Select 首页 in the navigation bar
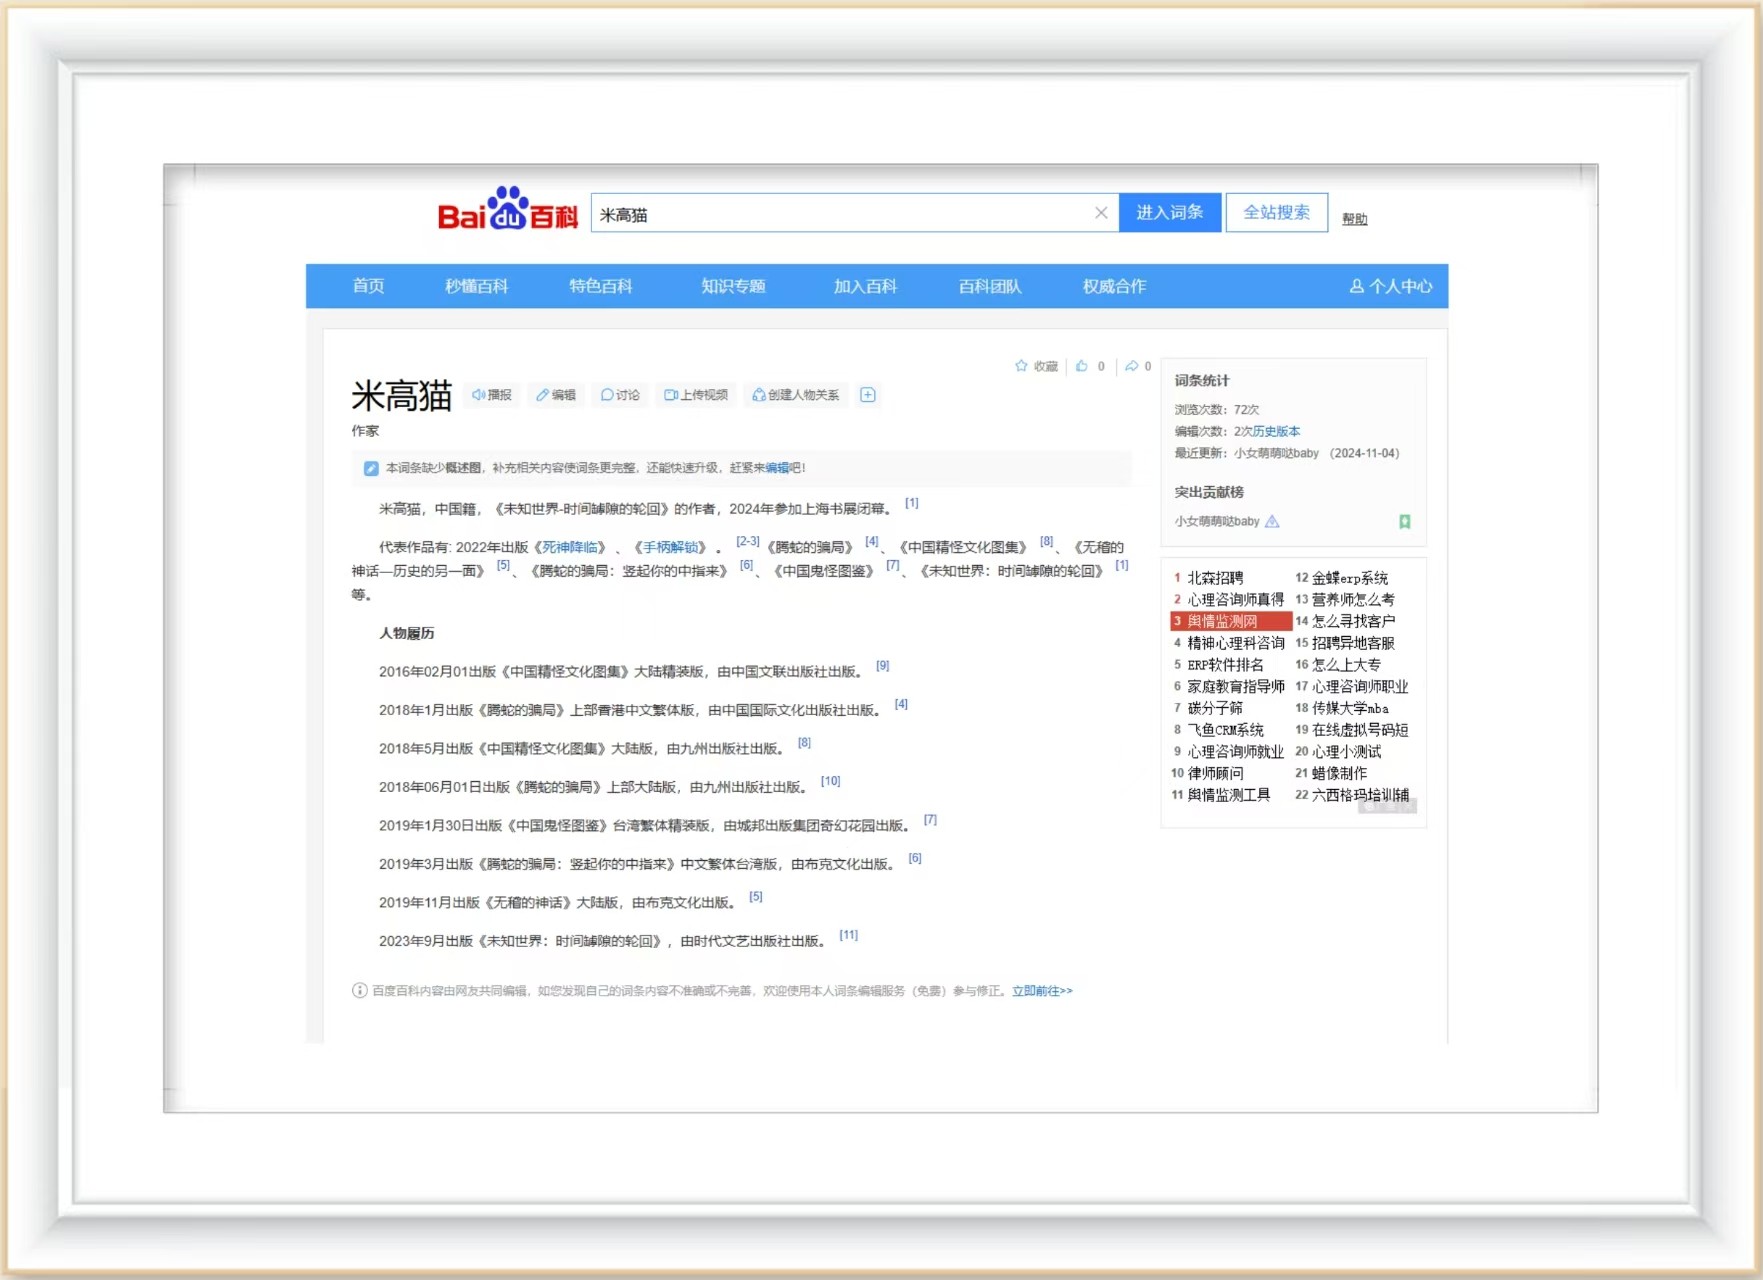 pyautogui.click(x=368, y=286)
